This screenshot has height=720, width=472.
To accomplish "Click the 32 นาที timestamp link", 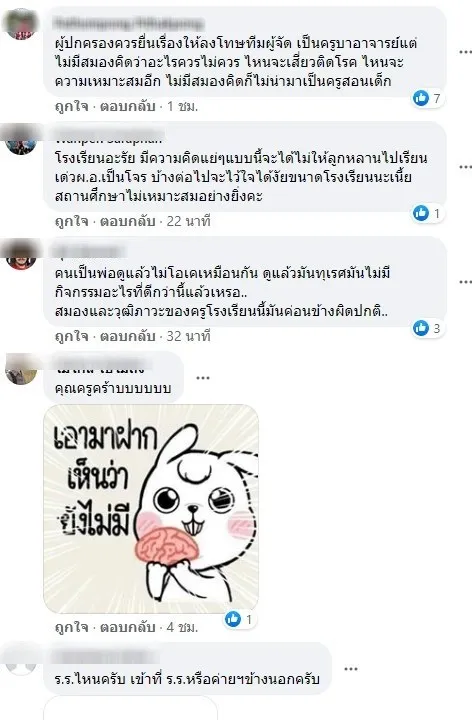I will 188,336.
